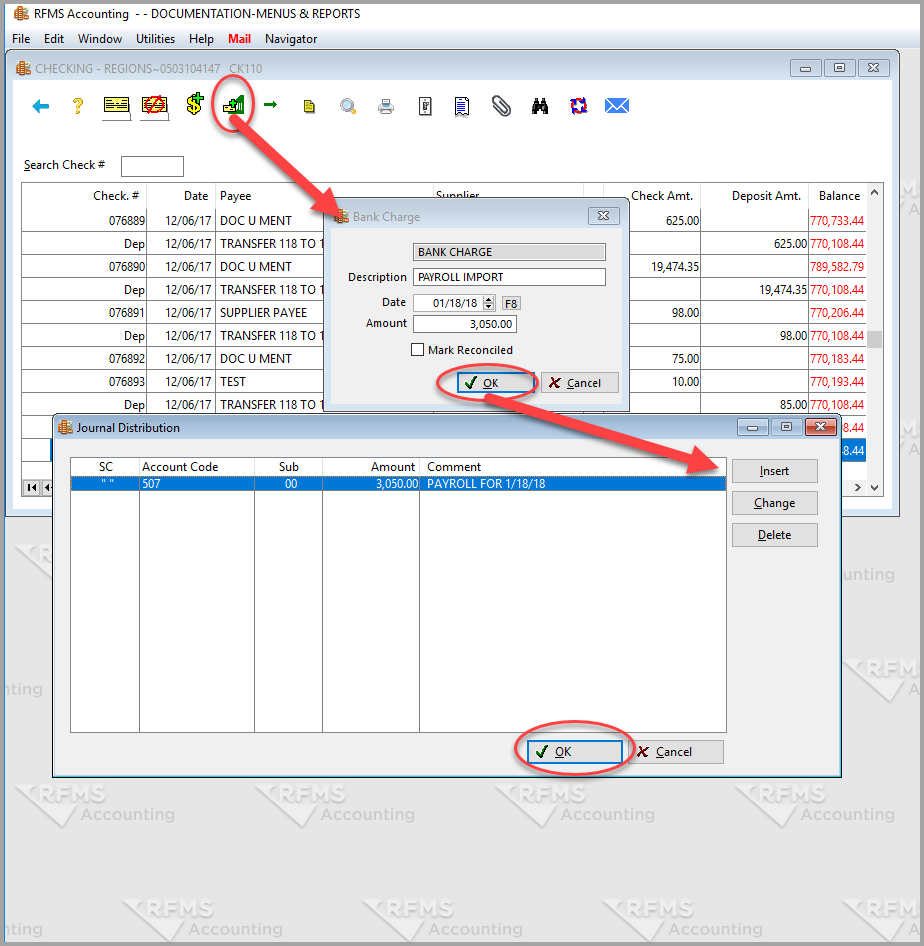This screenshot has width=924, height=946.
Task: Click the first record navigation button
Action: 32,487
